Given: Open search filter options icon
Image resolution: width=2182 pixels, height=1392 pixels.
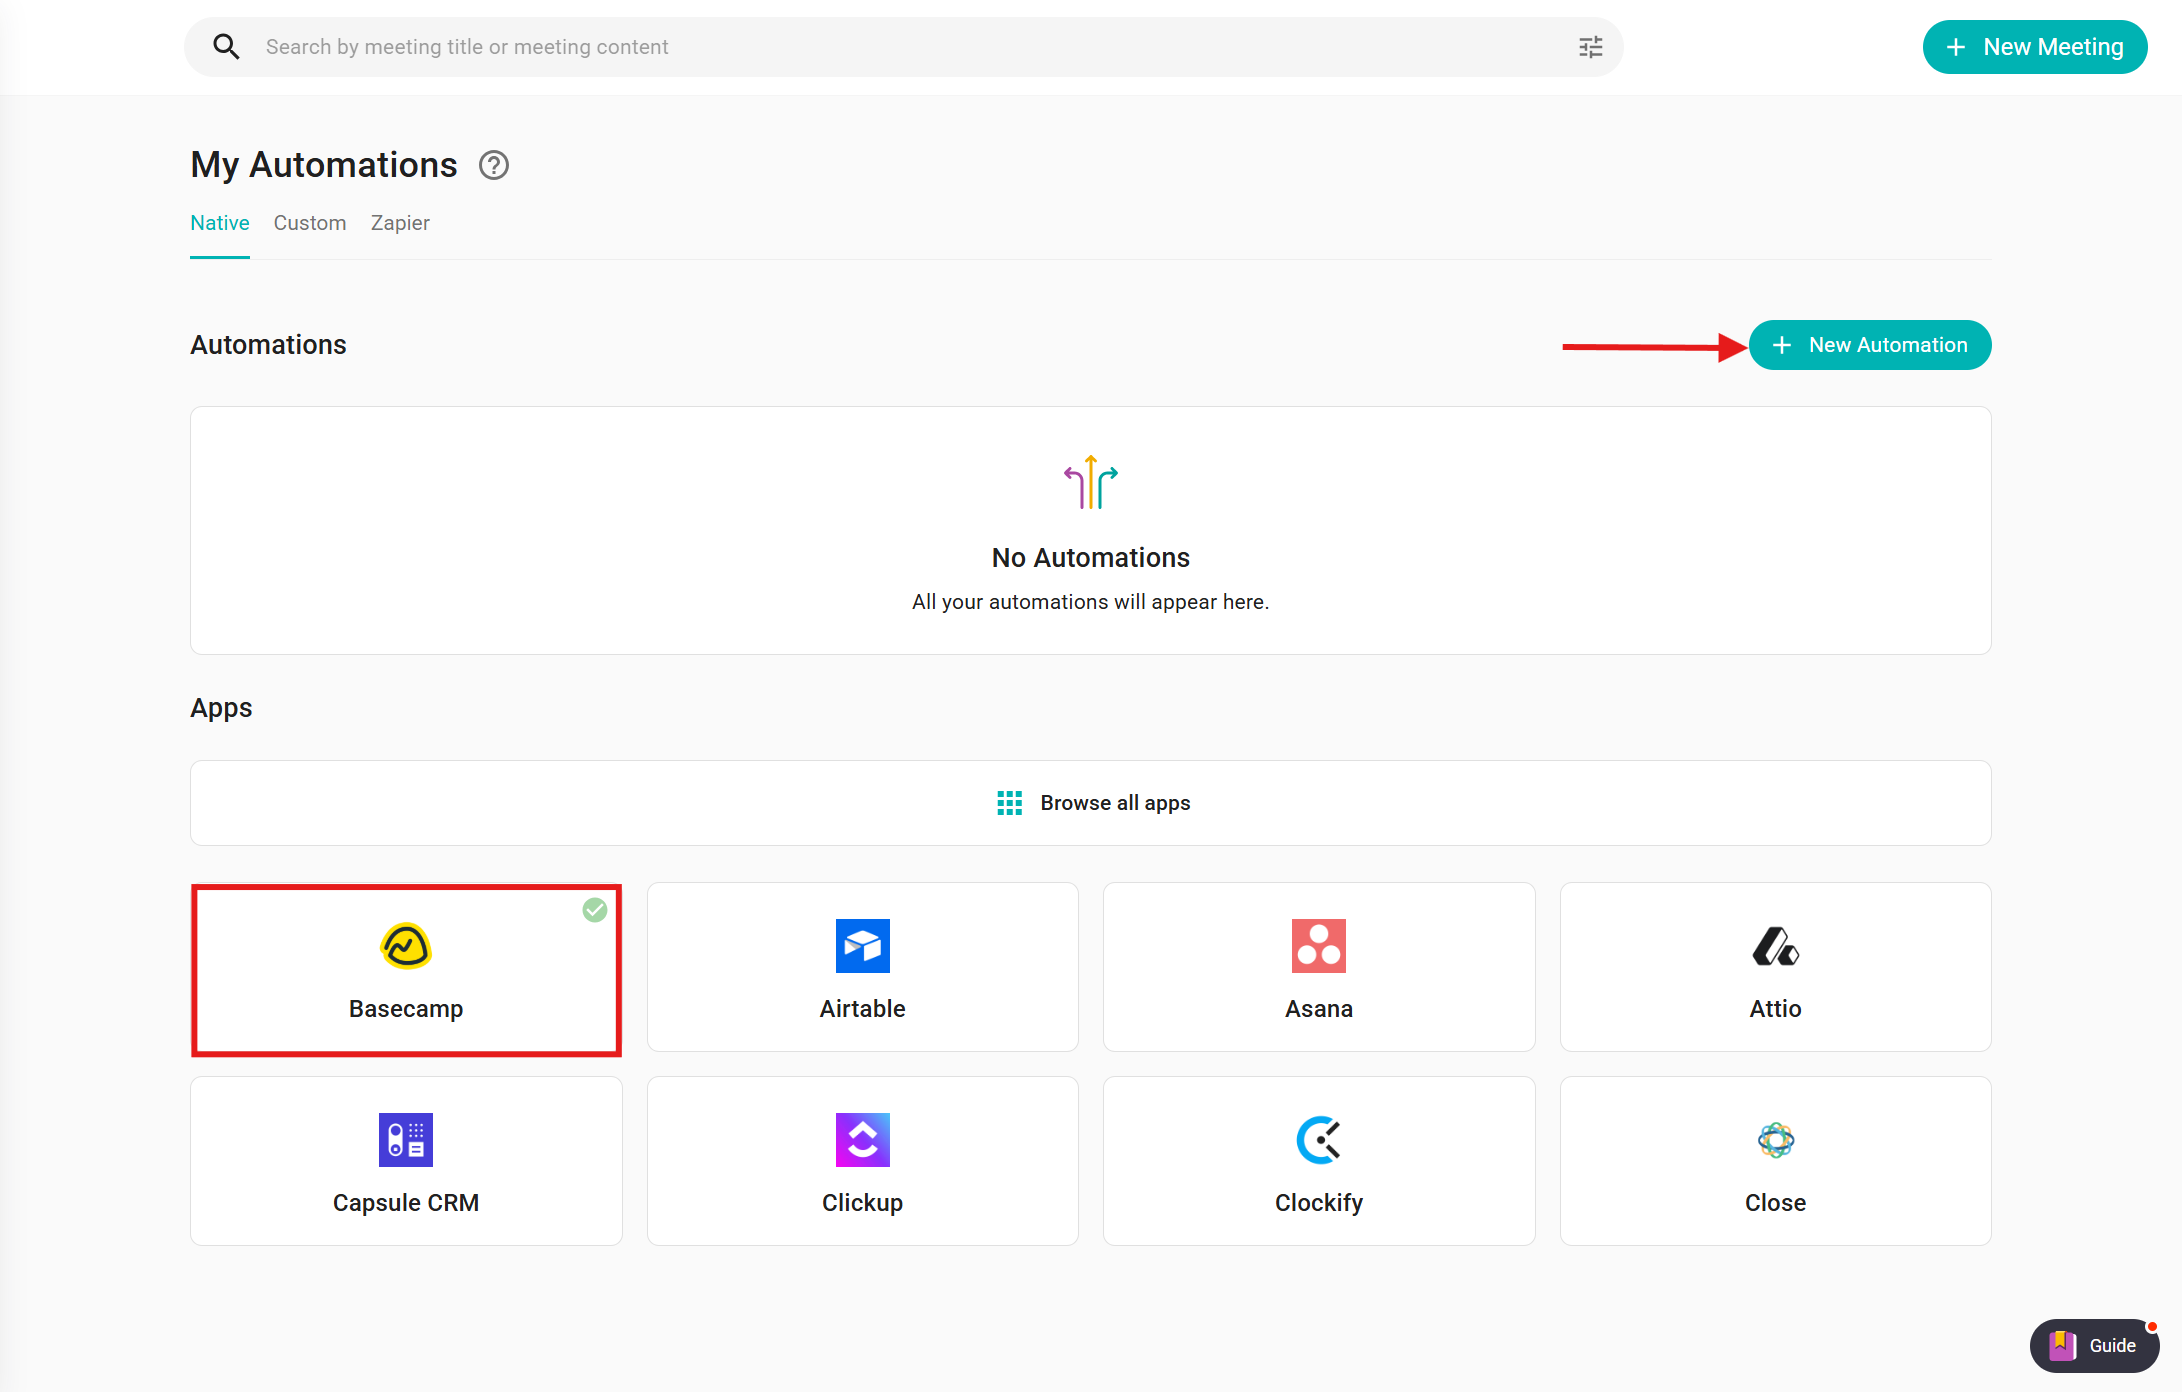Looking at the screenshot, I should click(1590, 47).
